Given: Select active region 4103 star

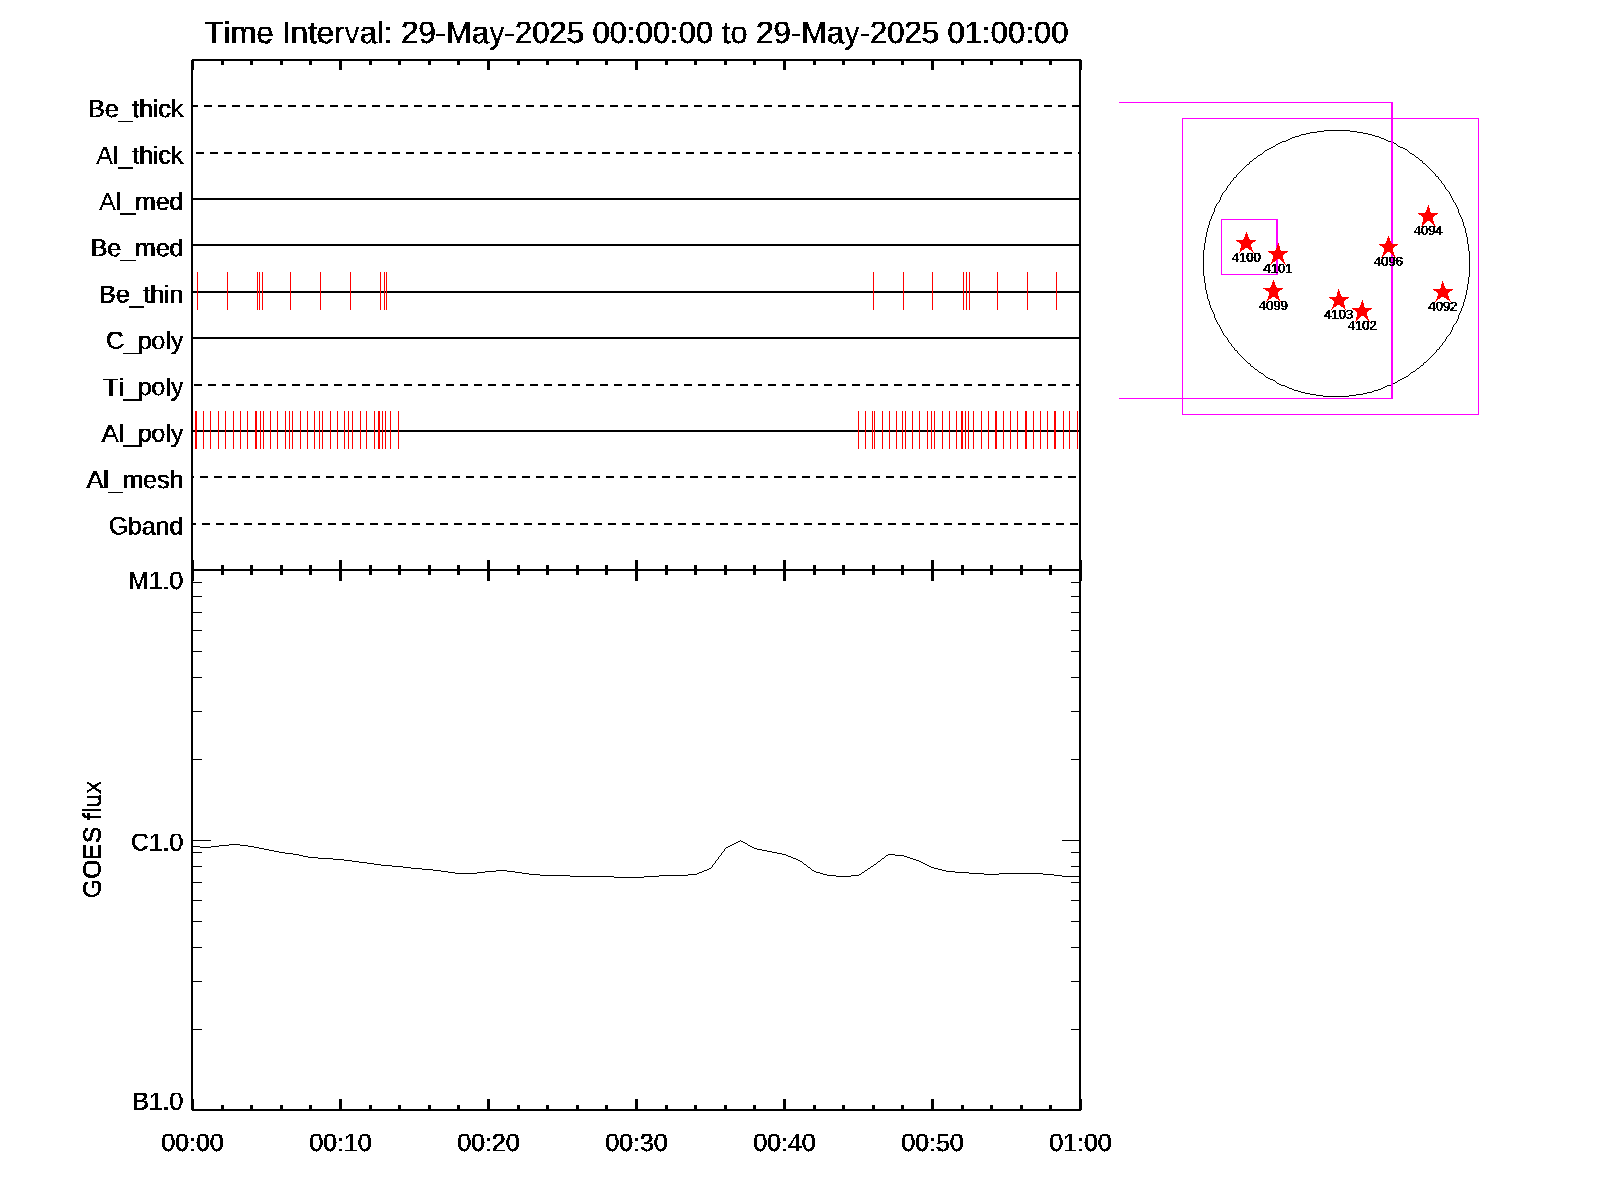Looking at the screenshot, I should 1339,300.
